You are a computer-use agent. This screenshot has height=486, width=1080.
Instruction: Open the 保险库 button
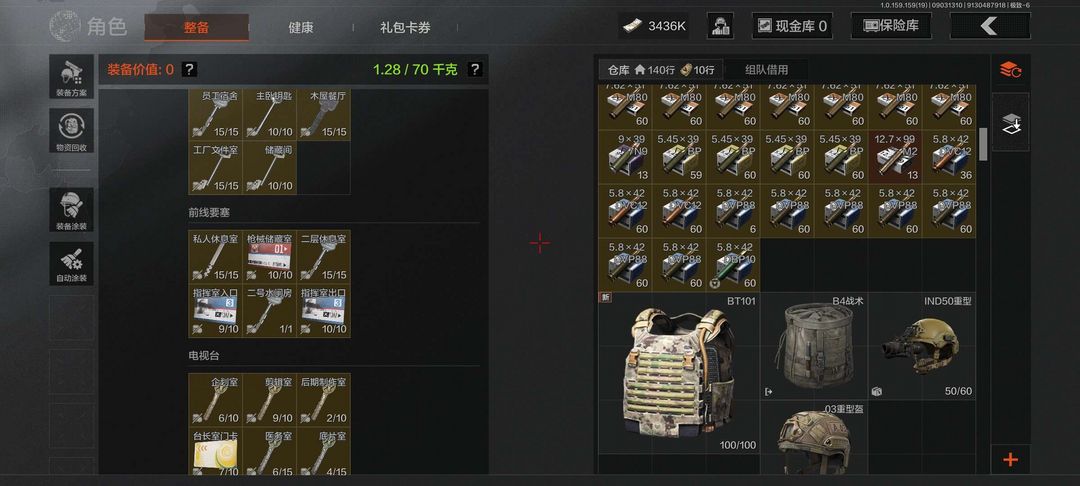pos(891,26)
